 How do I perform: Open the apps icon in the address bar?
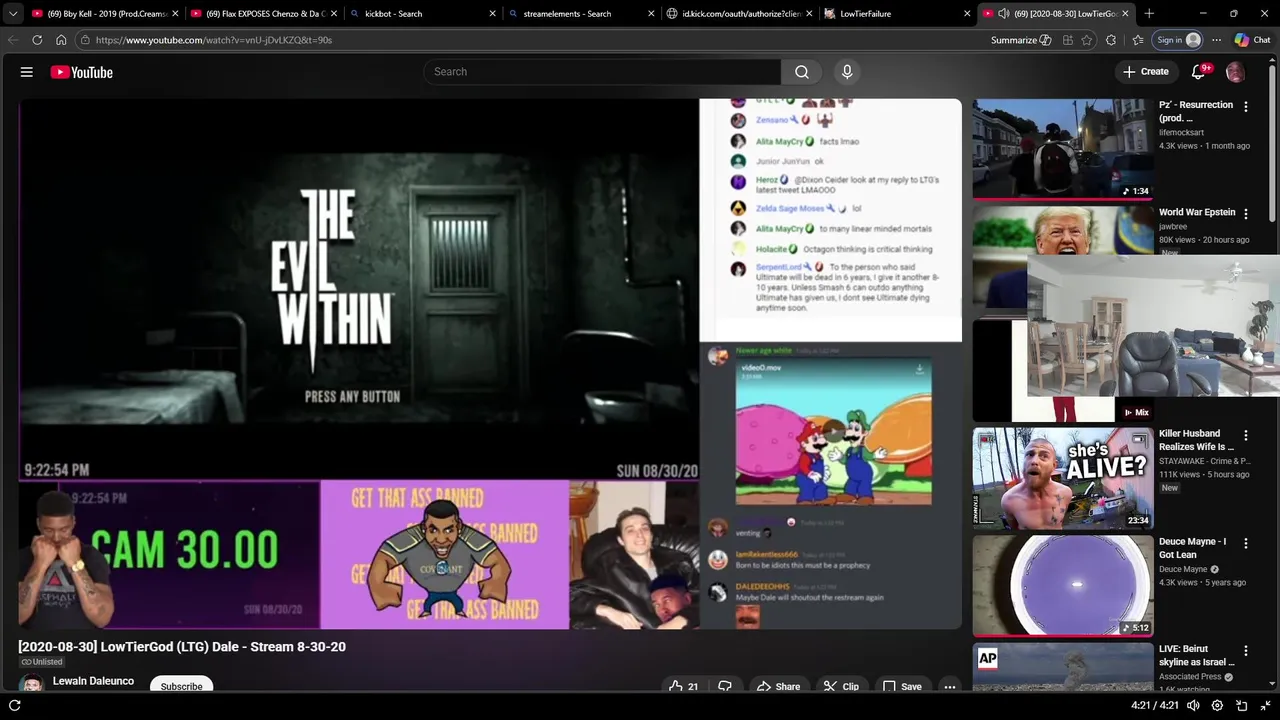(x=1068, y=40)
